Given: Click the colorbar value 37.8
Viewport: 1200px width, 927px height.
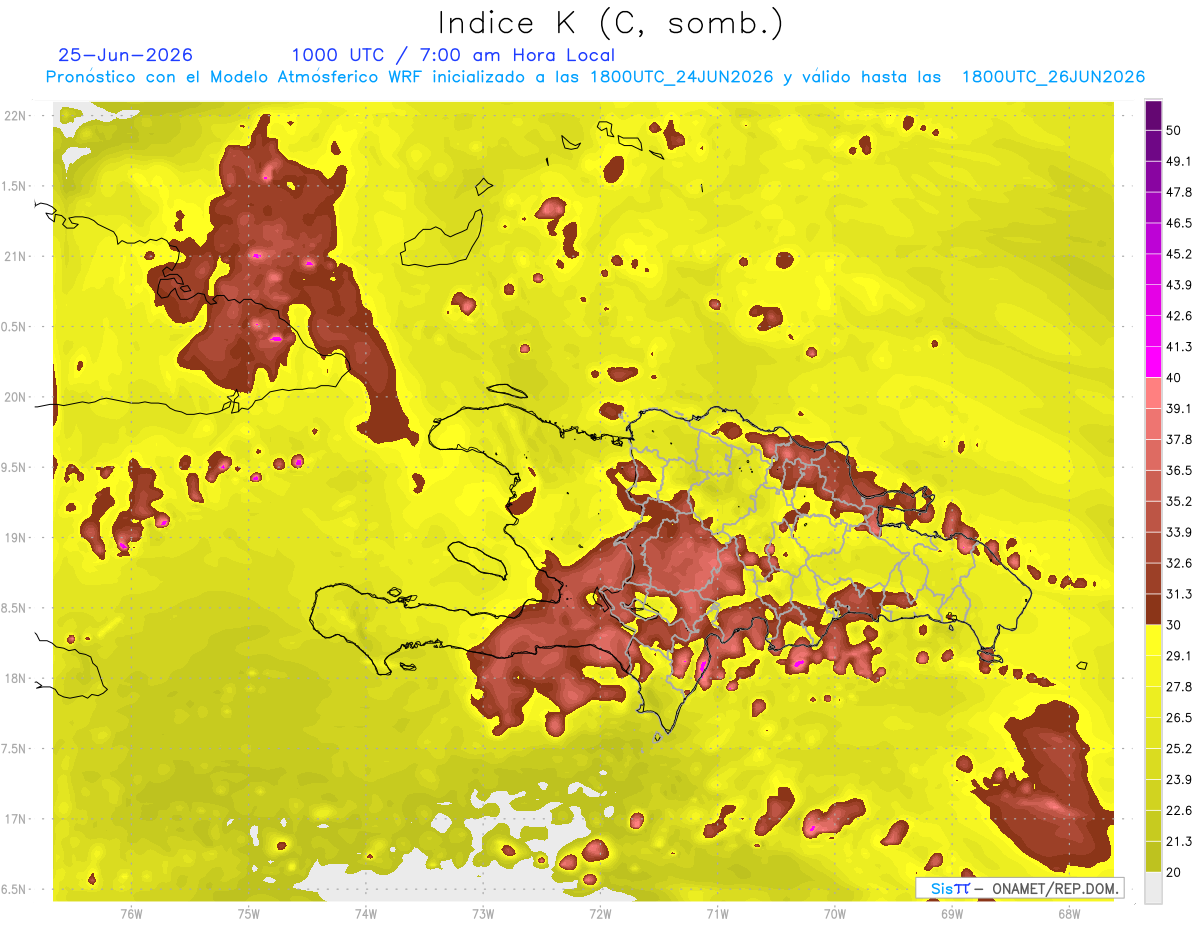Looking at the screenshot, I should 1179,439.
